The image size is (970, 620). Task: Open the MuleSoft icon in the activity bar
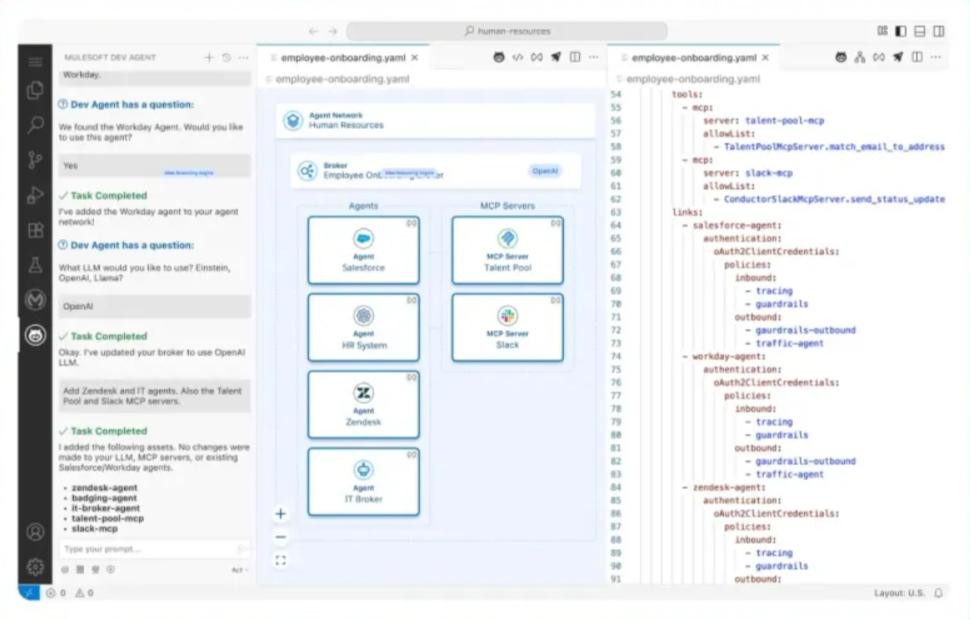(35, 299)
